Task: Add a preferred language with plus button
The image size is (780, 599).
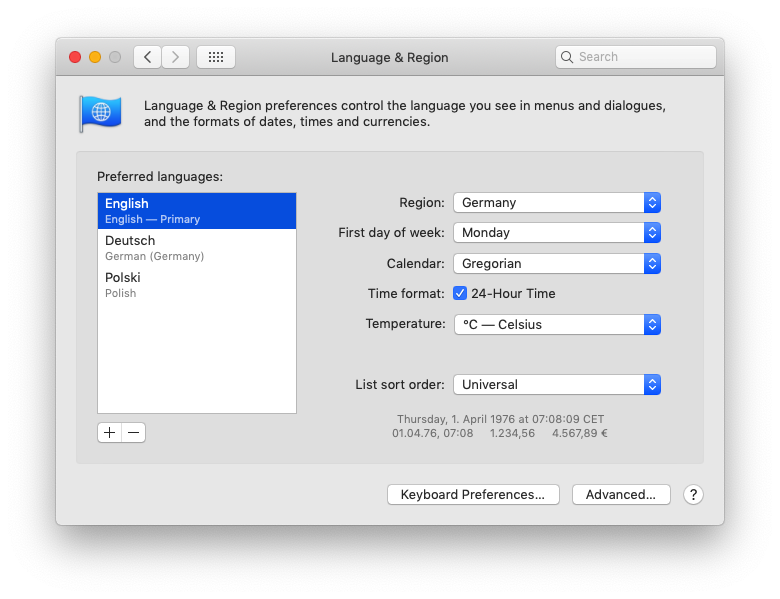Action: 110,432
